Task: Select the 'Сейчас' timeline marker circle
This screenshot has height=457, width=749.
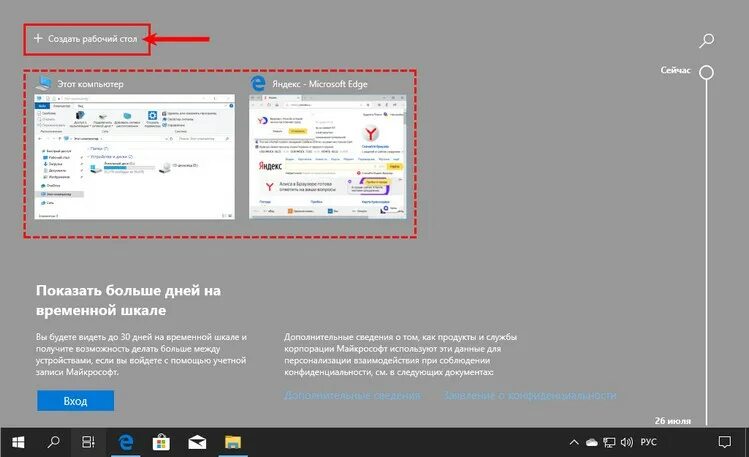Action: (x=706, y=72)
